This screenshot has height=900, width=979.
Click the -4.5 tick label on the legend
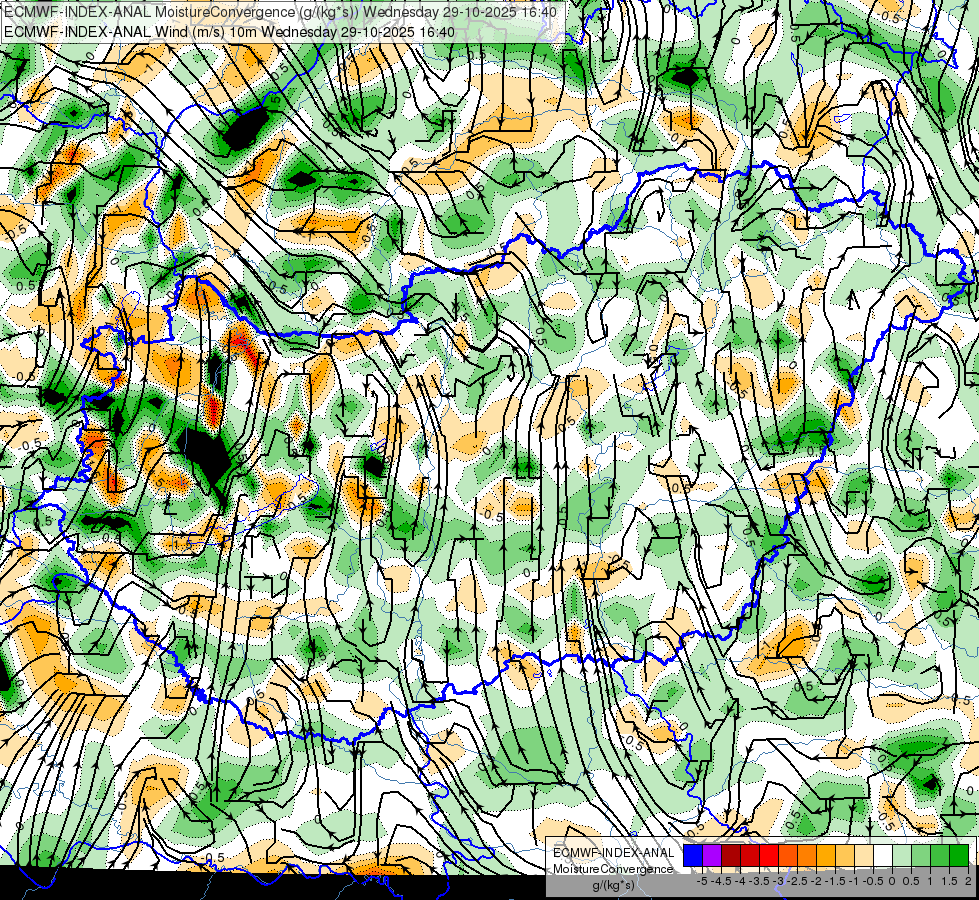point(721,881)
